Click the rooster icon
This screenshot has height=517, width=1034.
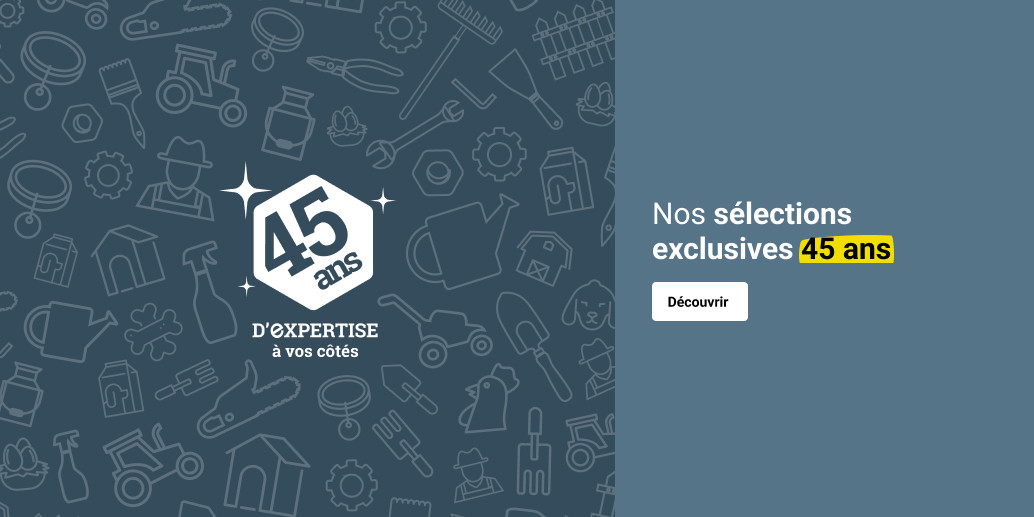[x=487, y=398]
